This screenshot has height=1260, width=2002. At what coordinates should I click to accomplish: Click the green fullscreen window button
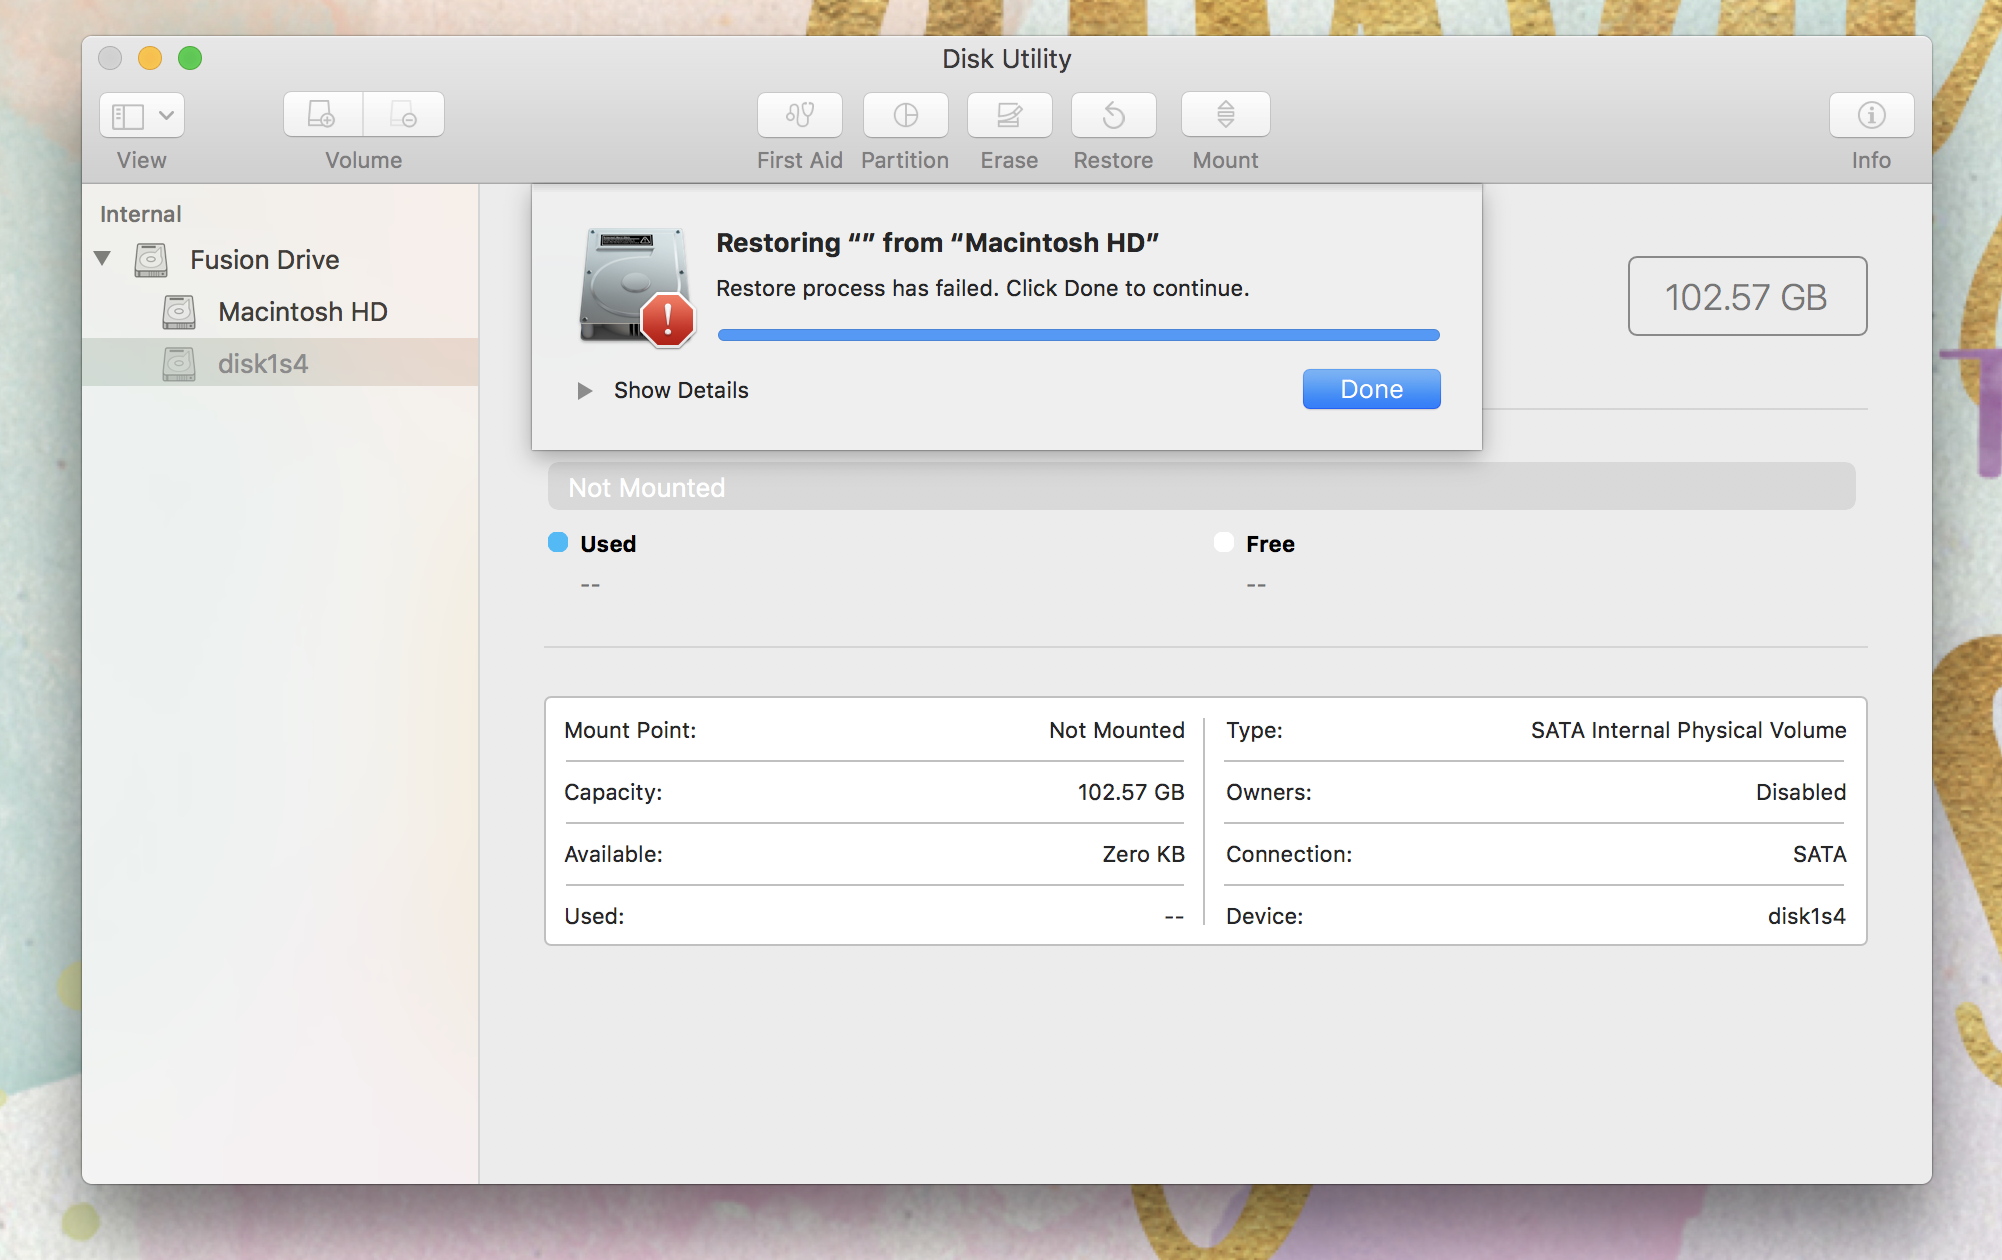[190, 59]
